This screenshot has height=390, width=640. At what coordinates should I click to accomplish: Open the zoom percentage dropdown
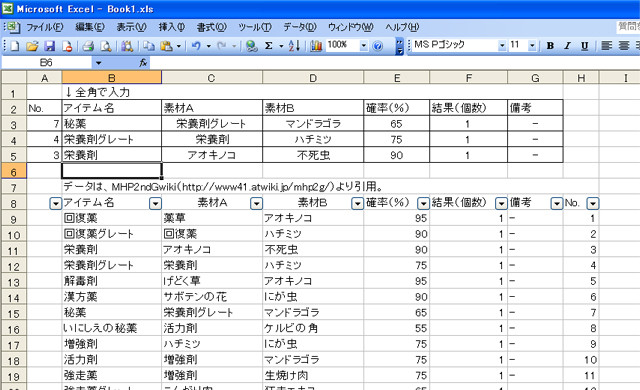tap(363, 46)
